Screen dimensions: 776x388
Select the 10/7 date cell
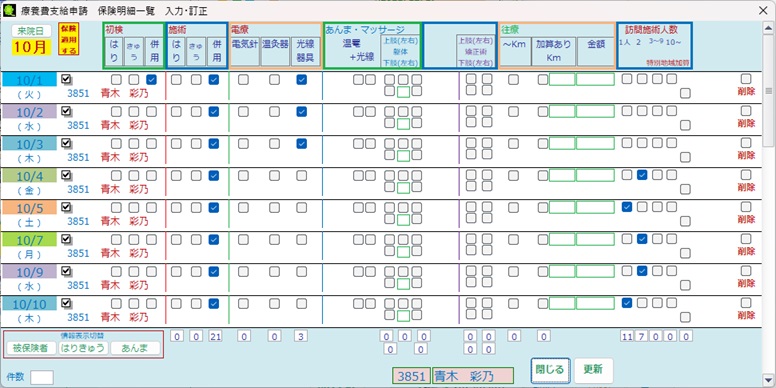[29, 240]
